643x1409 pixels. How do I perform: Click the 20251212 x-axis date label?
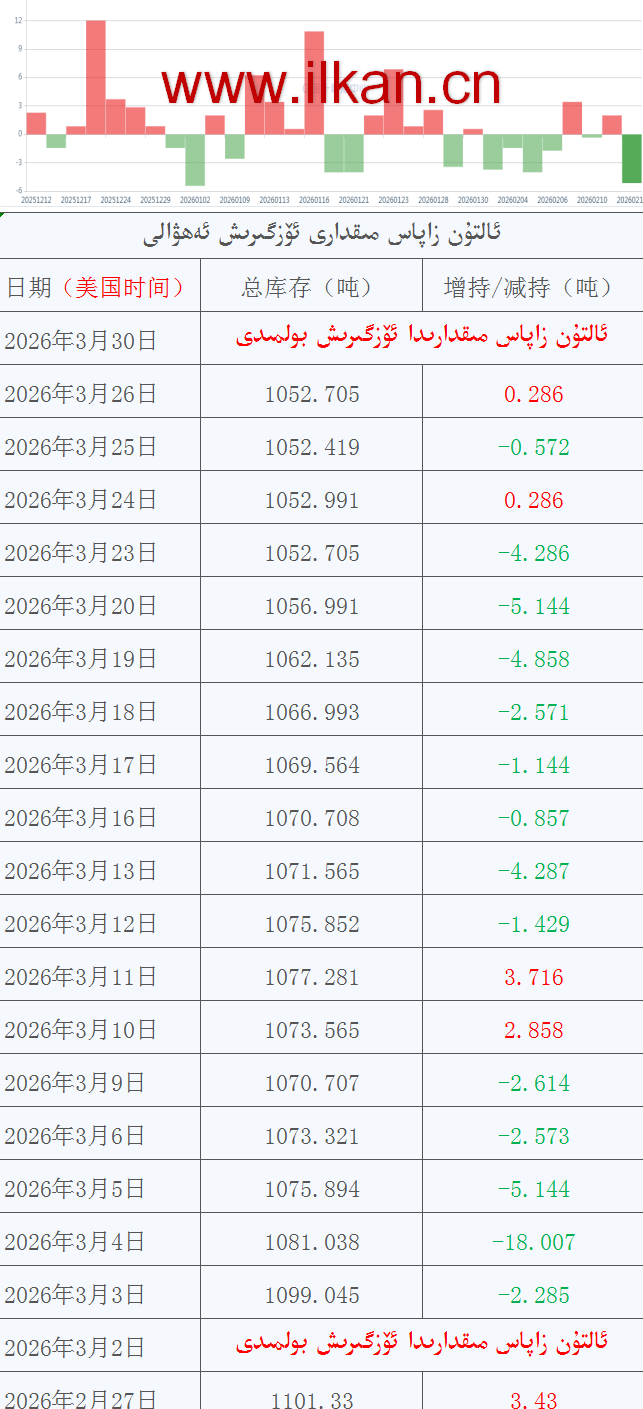(x=36, y=200)
